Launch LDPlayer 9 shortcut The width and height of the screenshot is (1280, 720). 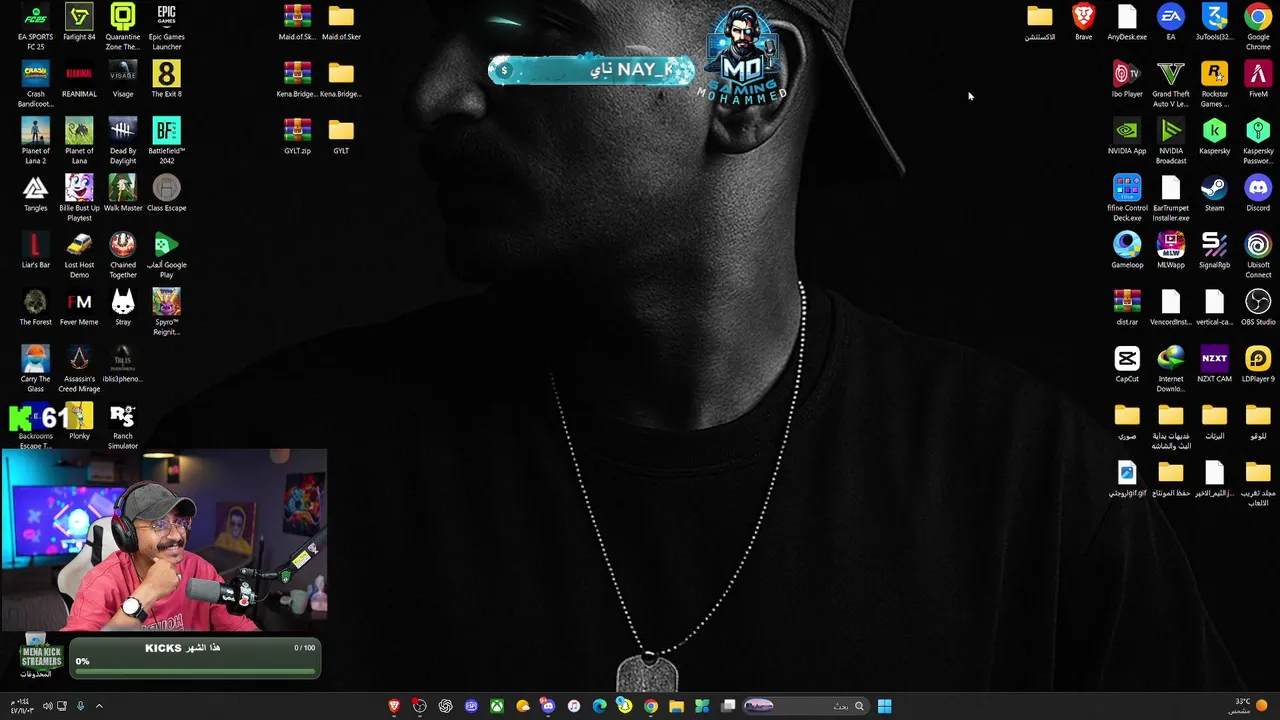[x=1258, y=365]
